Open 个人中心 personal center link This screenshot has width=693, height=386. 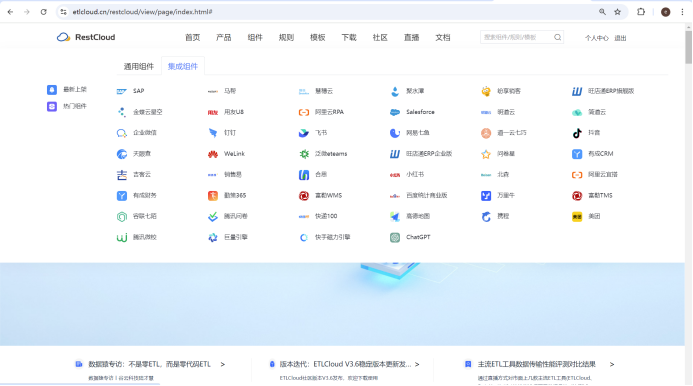coord(597,38)
